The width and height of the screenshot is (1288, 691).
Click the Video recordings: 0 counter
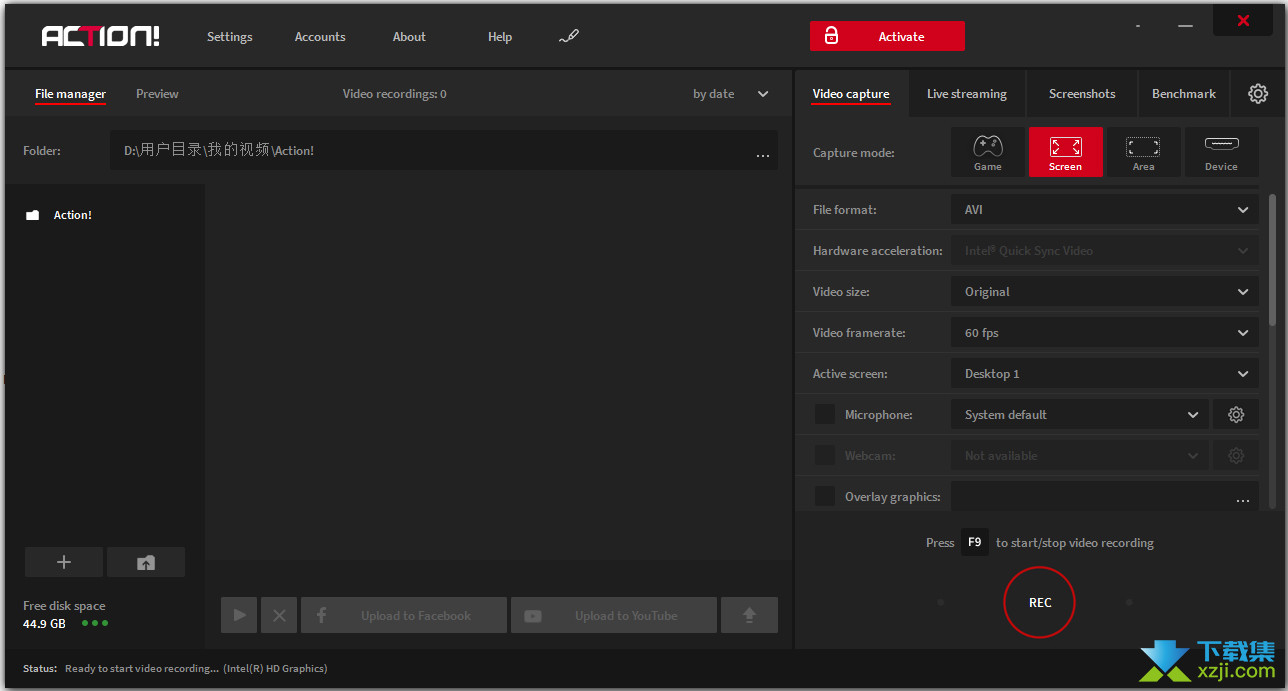point(395,94)
